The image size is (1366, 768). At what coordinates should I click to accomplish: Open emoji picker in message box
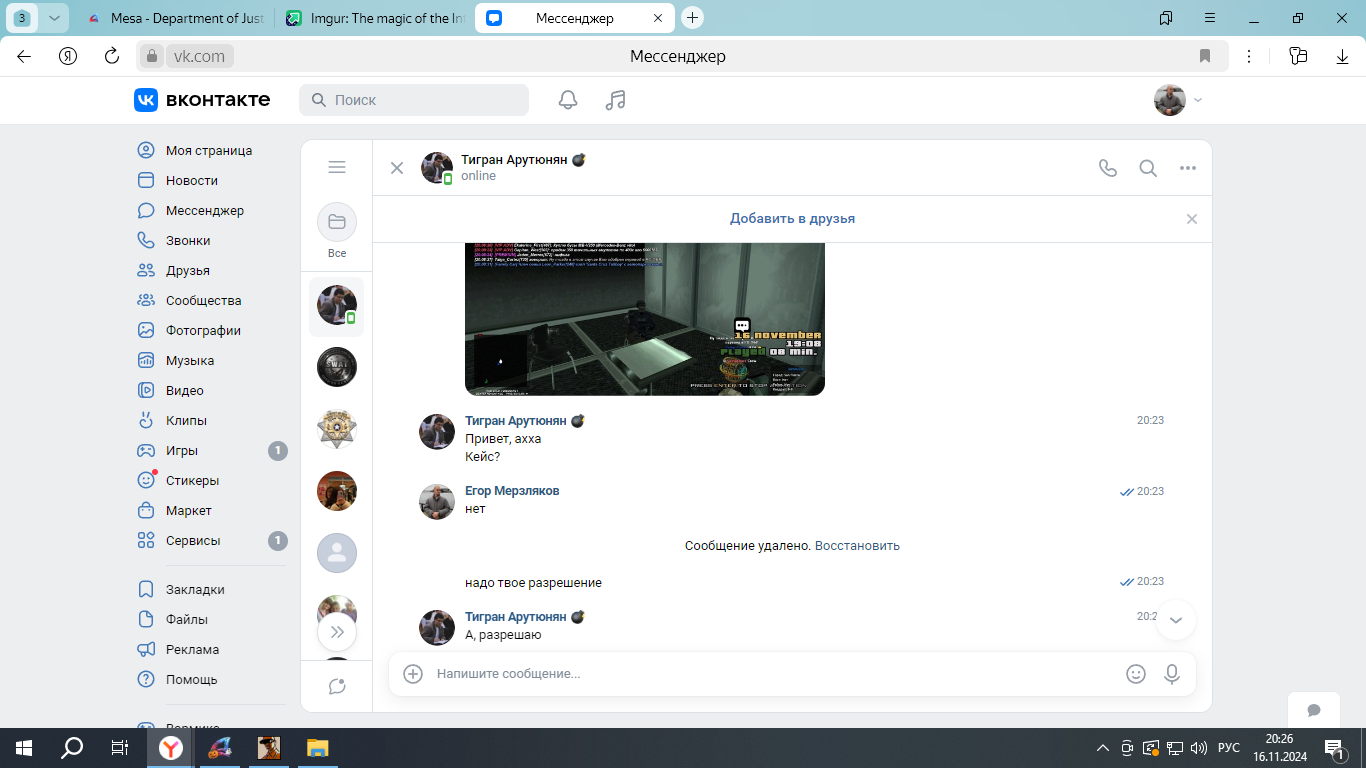pyautogui.click(x=1136, y=674)
